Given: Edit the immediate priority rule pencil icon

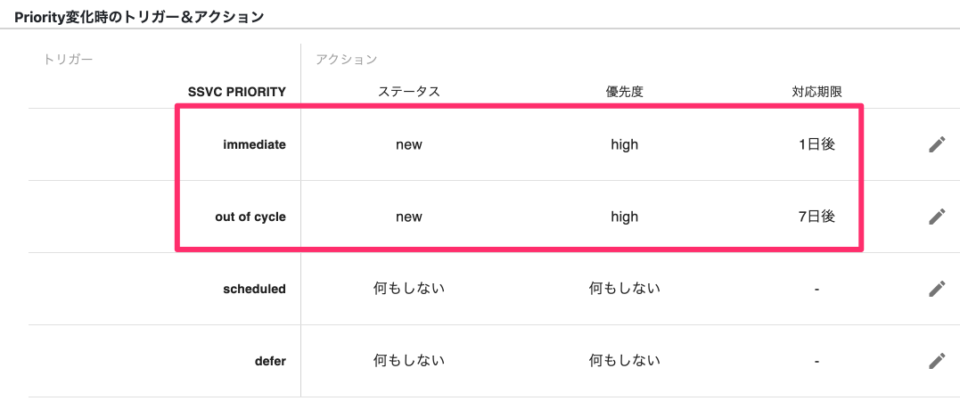Looking at the screenshot, I should pos(937,145).
